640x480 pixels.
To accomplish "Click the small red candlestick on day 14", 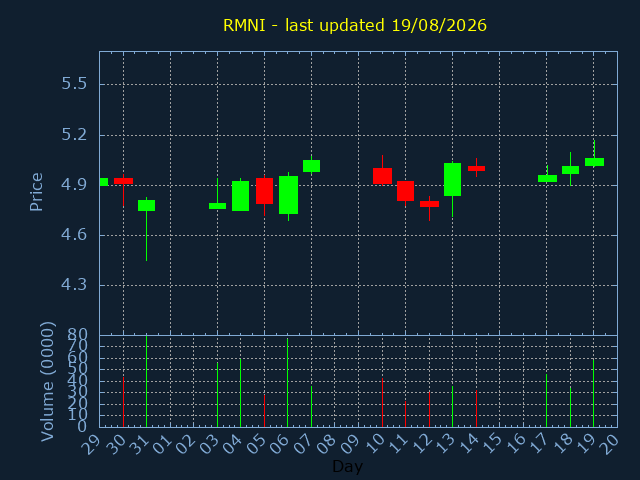I will coord(476,168).
